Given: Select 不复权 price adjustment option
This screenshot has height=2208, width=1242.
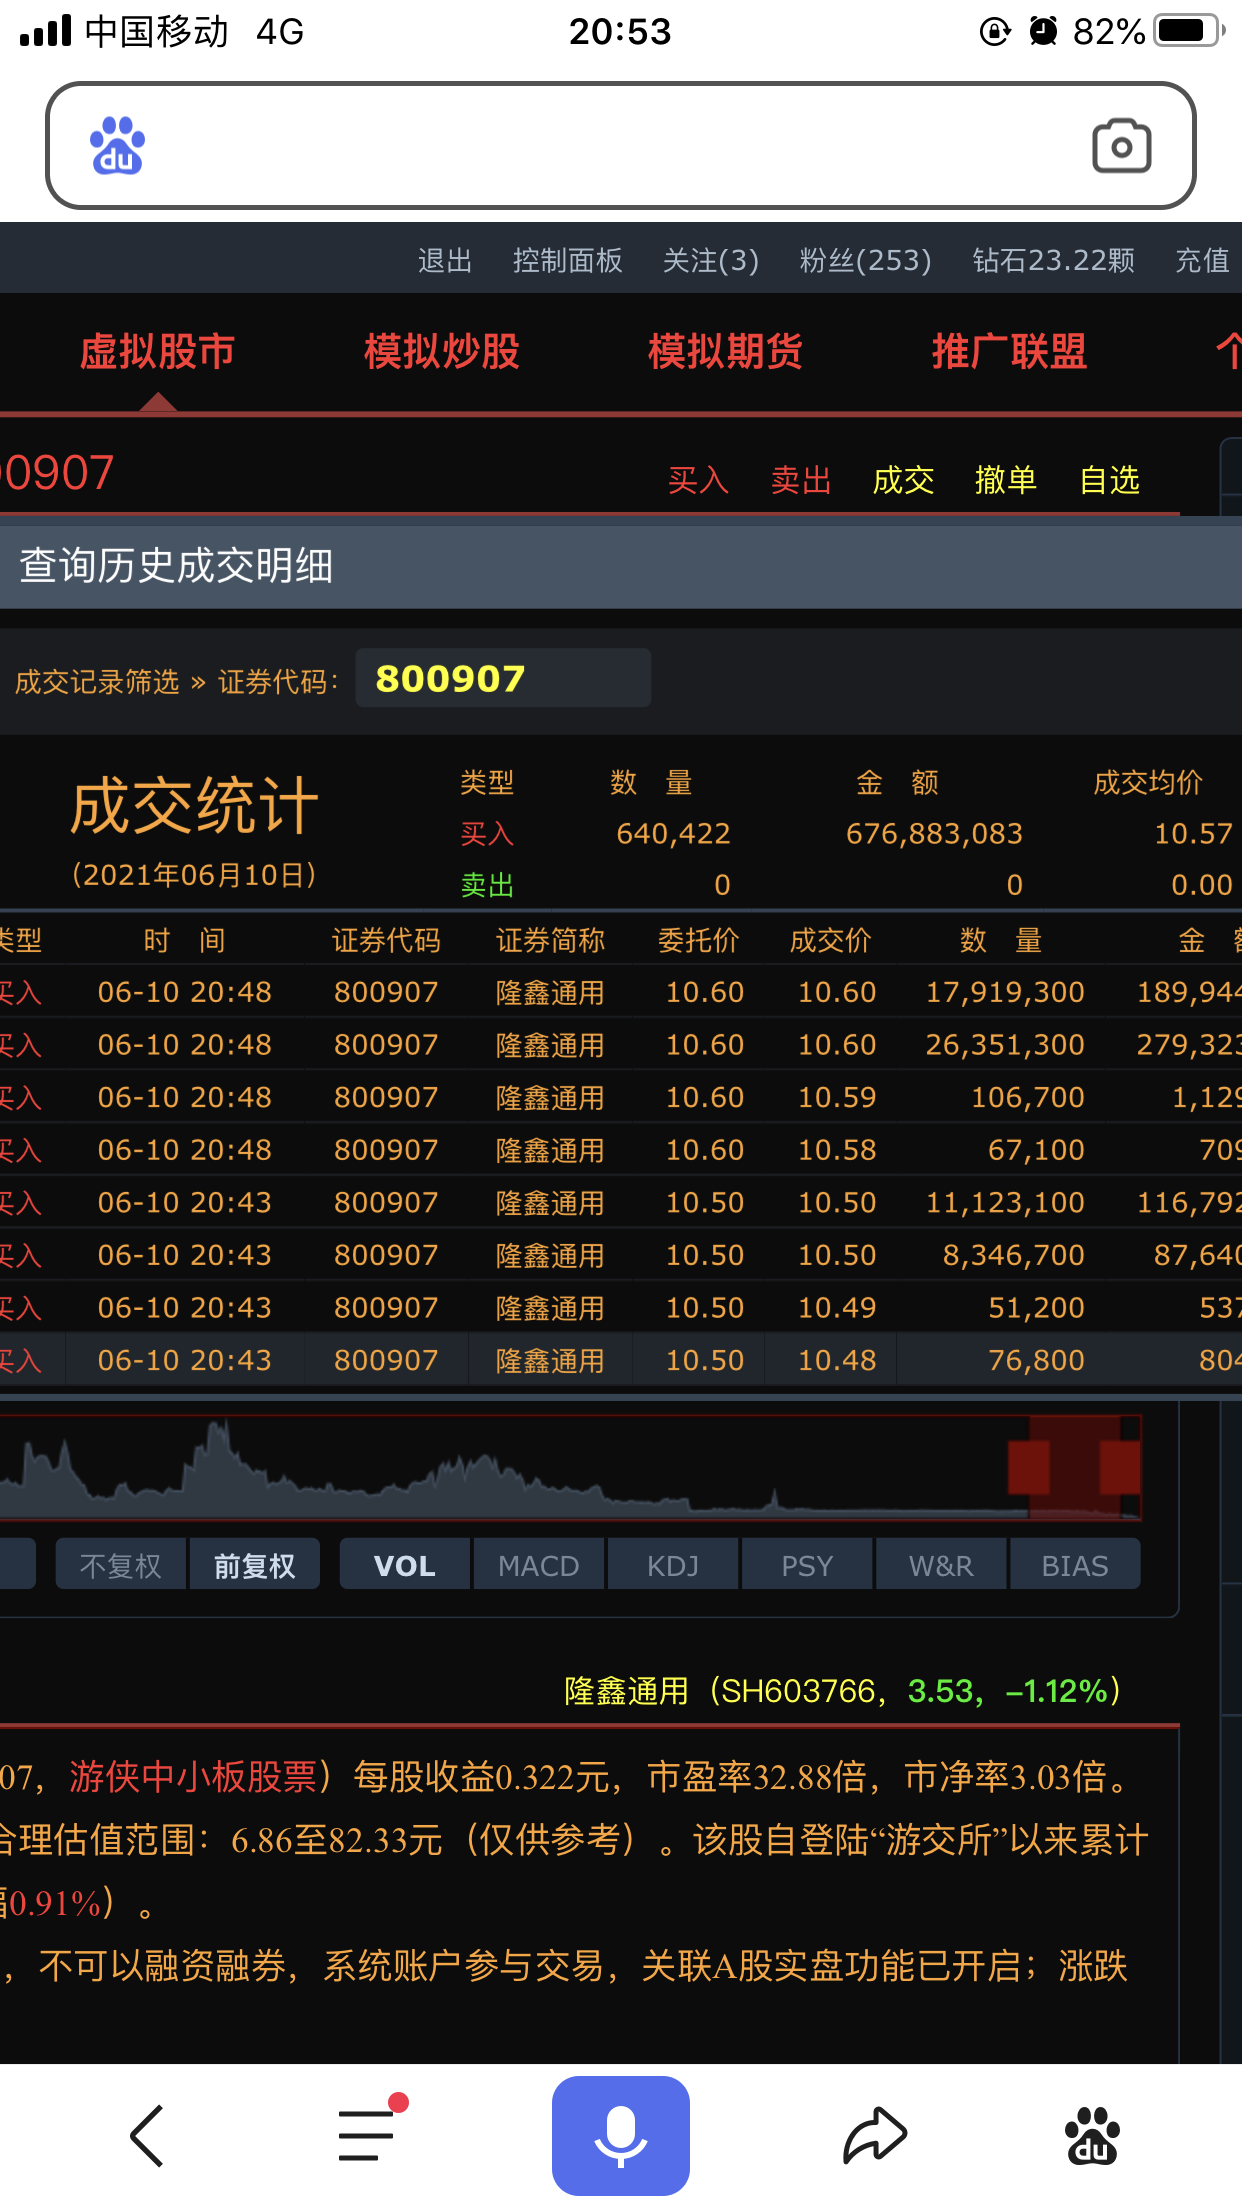Looking at the screenshot, I should click(121, 1565).
